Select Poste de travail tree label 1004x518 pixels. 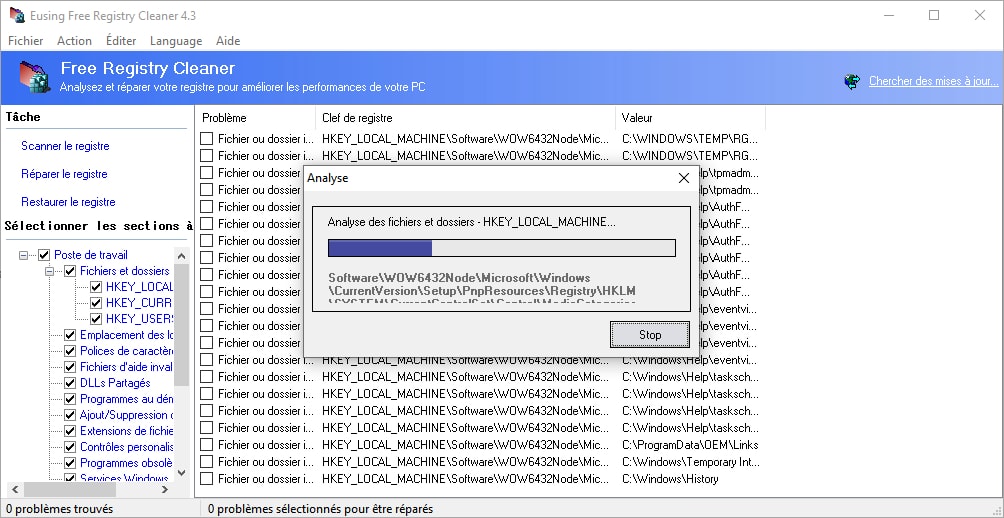pyautogui.click(x=91, y=255)
